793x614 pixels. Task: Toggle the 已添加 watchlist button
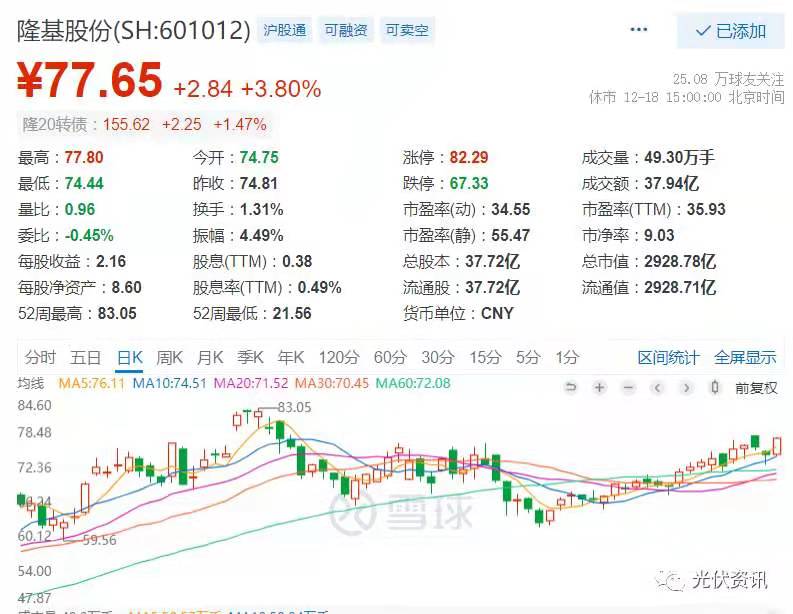point(730,31)
